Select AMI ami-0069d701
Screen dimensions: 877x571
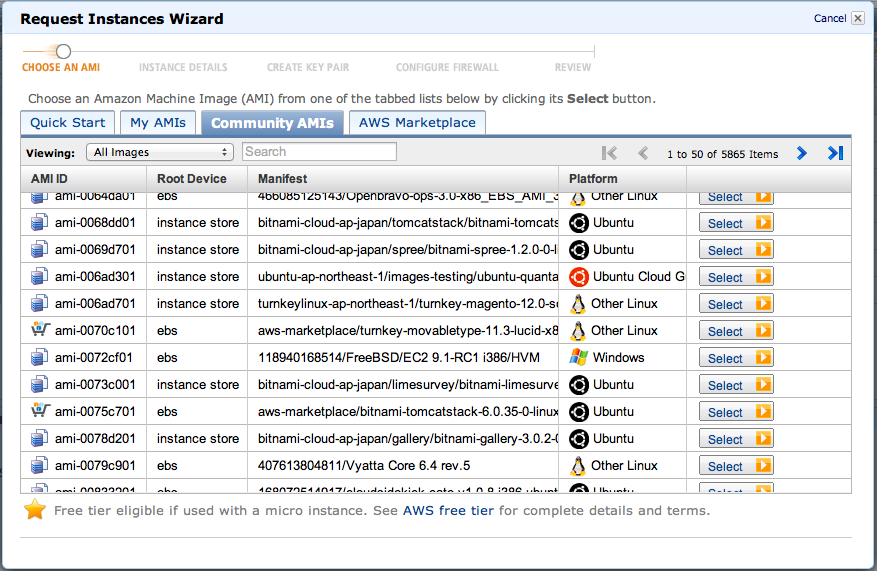pos(736,249)
